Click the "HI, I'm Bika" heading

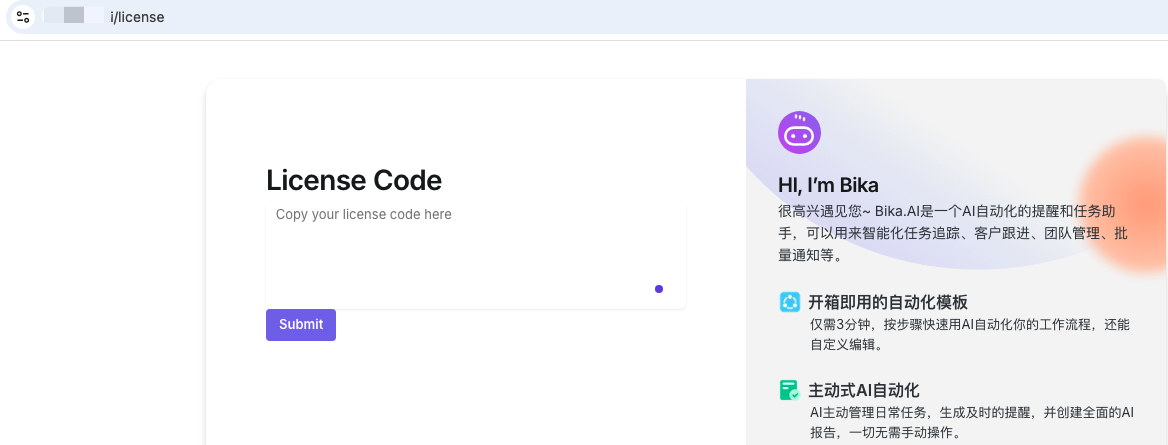(x=828, y=185)
